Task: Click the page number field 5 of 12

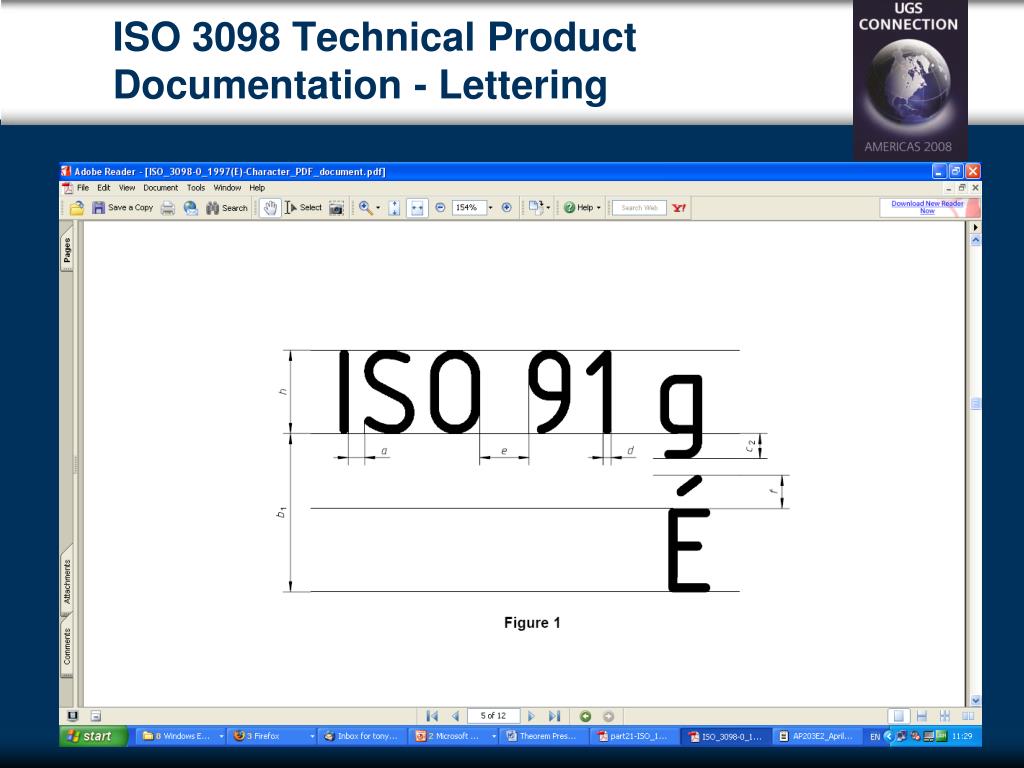Action: pyautogui.click(x=494, y=716)
